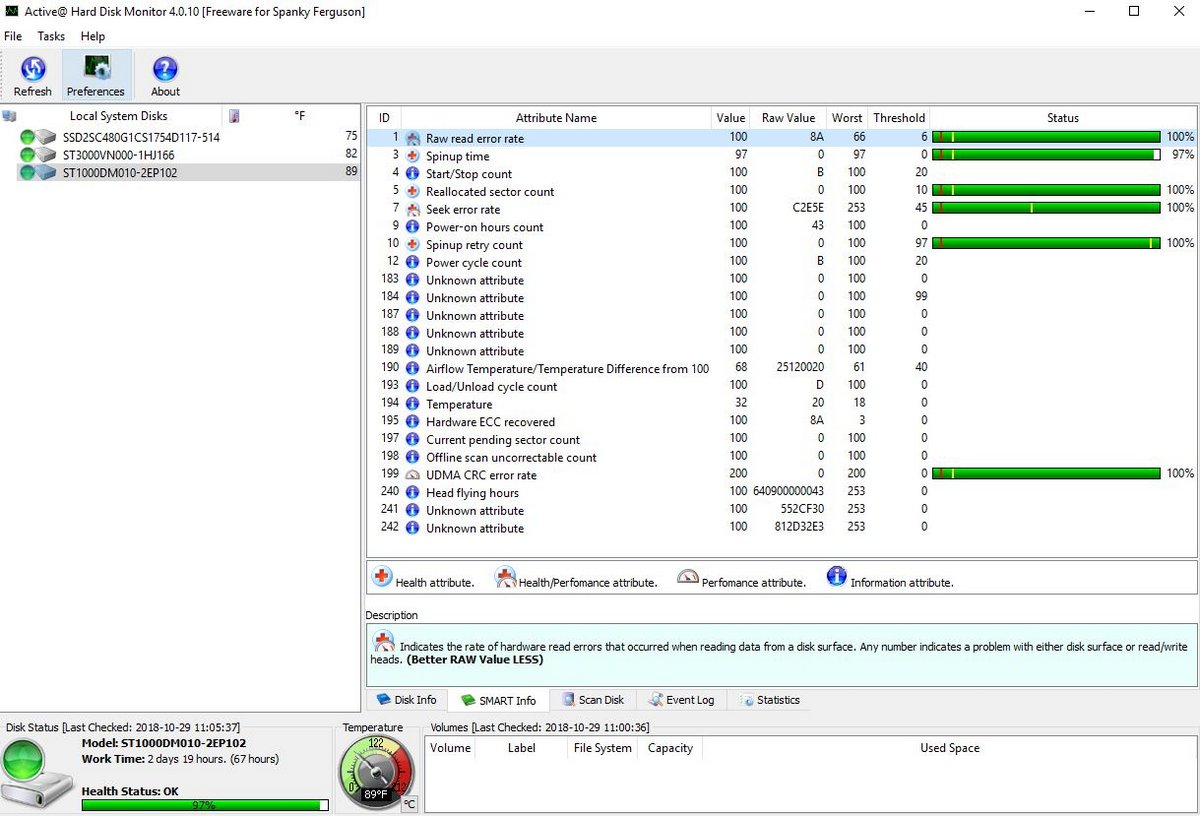1200x816 pixels.
Task: Click the info icon beside Start/Stop count
Action: pos(412,173)
